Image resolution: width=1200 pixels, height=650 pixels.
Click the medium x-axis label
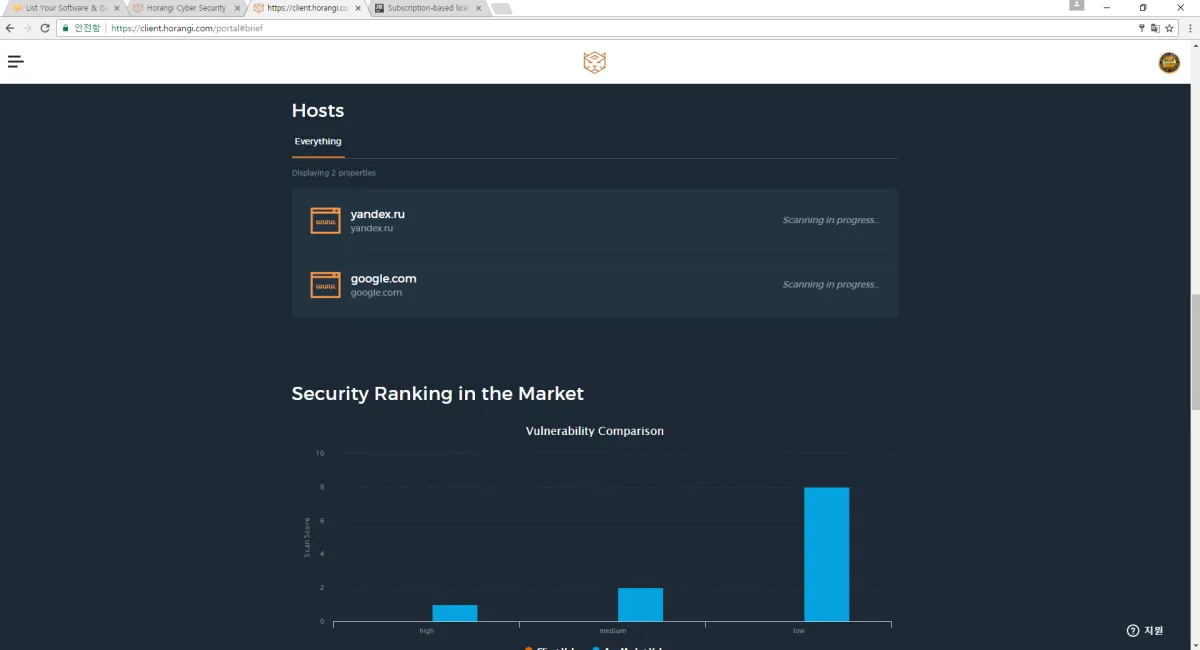(x=613, y=631)
